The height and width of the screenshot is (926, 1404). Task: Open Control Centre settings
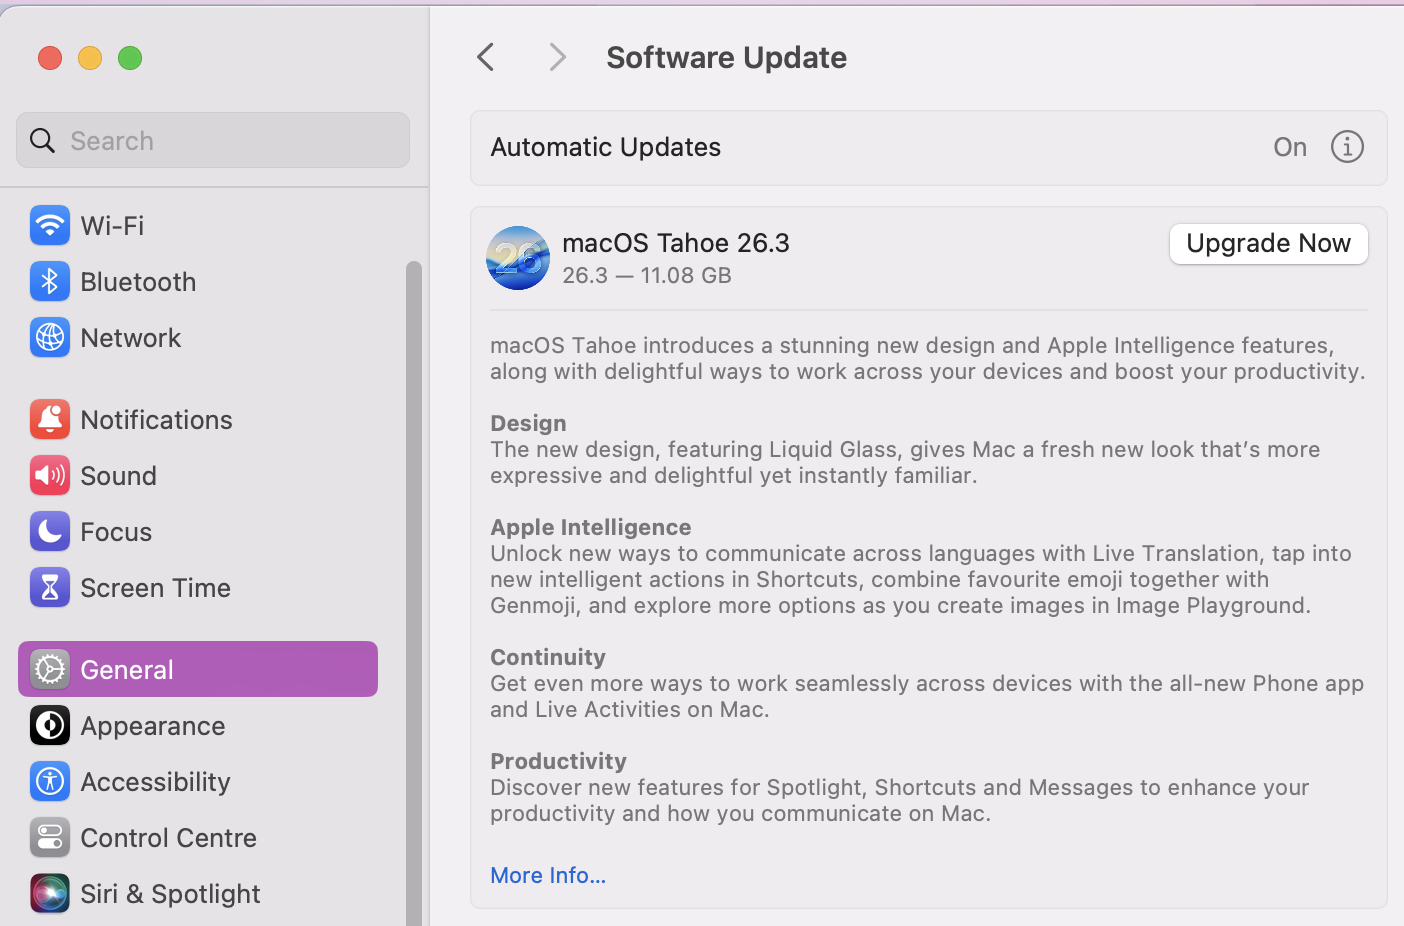tap(169, 837)
